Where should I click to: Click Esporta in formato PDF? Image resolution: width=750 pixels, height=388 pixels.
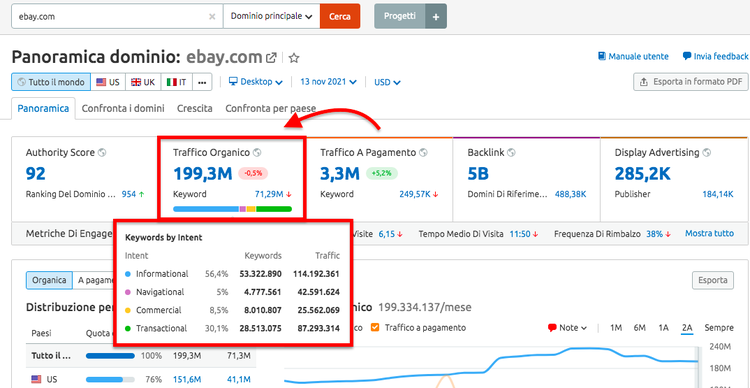(x=690, y=81)
